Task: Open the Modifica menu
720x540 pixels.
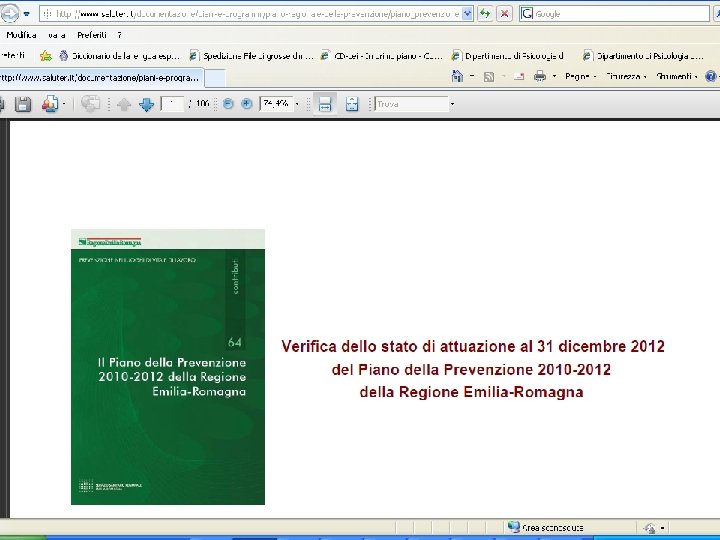Action: [x=21, y=35]
